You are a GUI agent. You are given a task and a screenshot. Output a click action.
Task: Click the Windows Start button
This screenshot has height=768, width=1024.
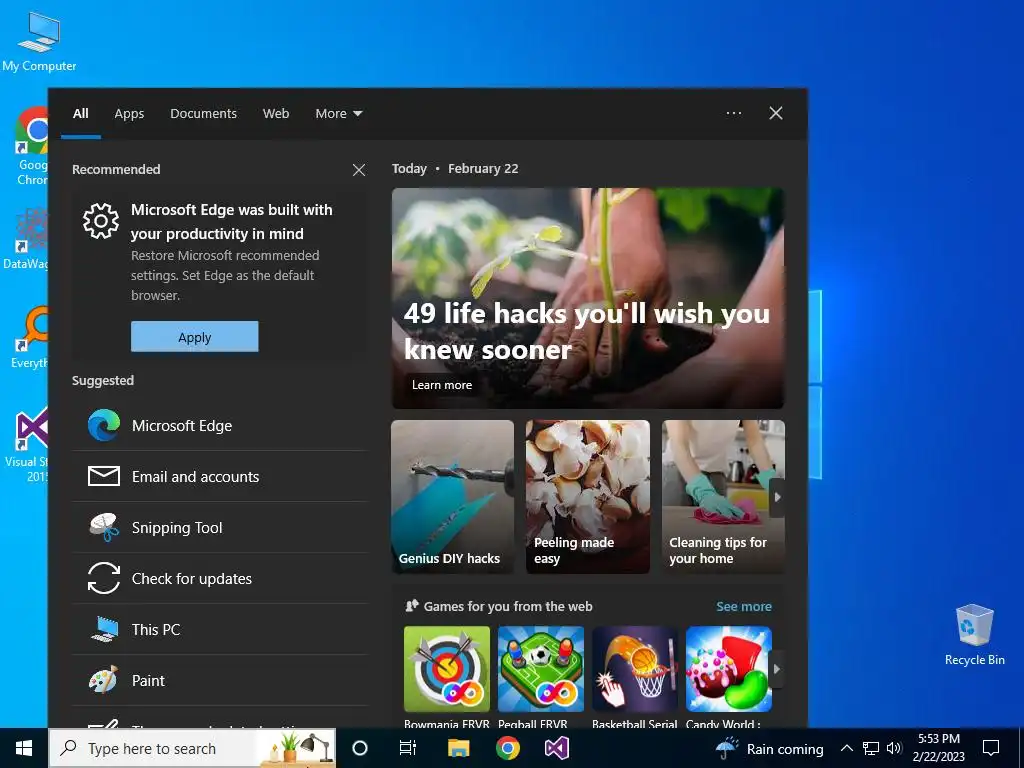click(24, 748)
